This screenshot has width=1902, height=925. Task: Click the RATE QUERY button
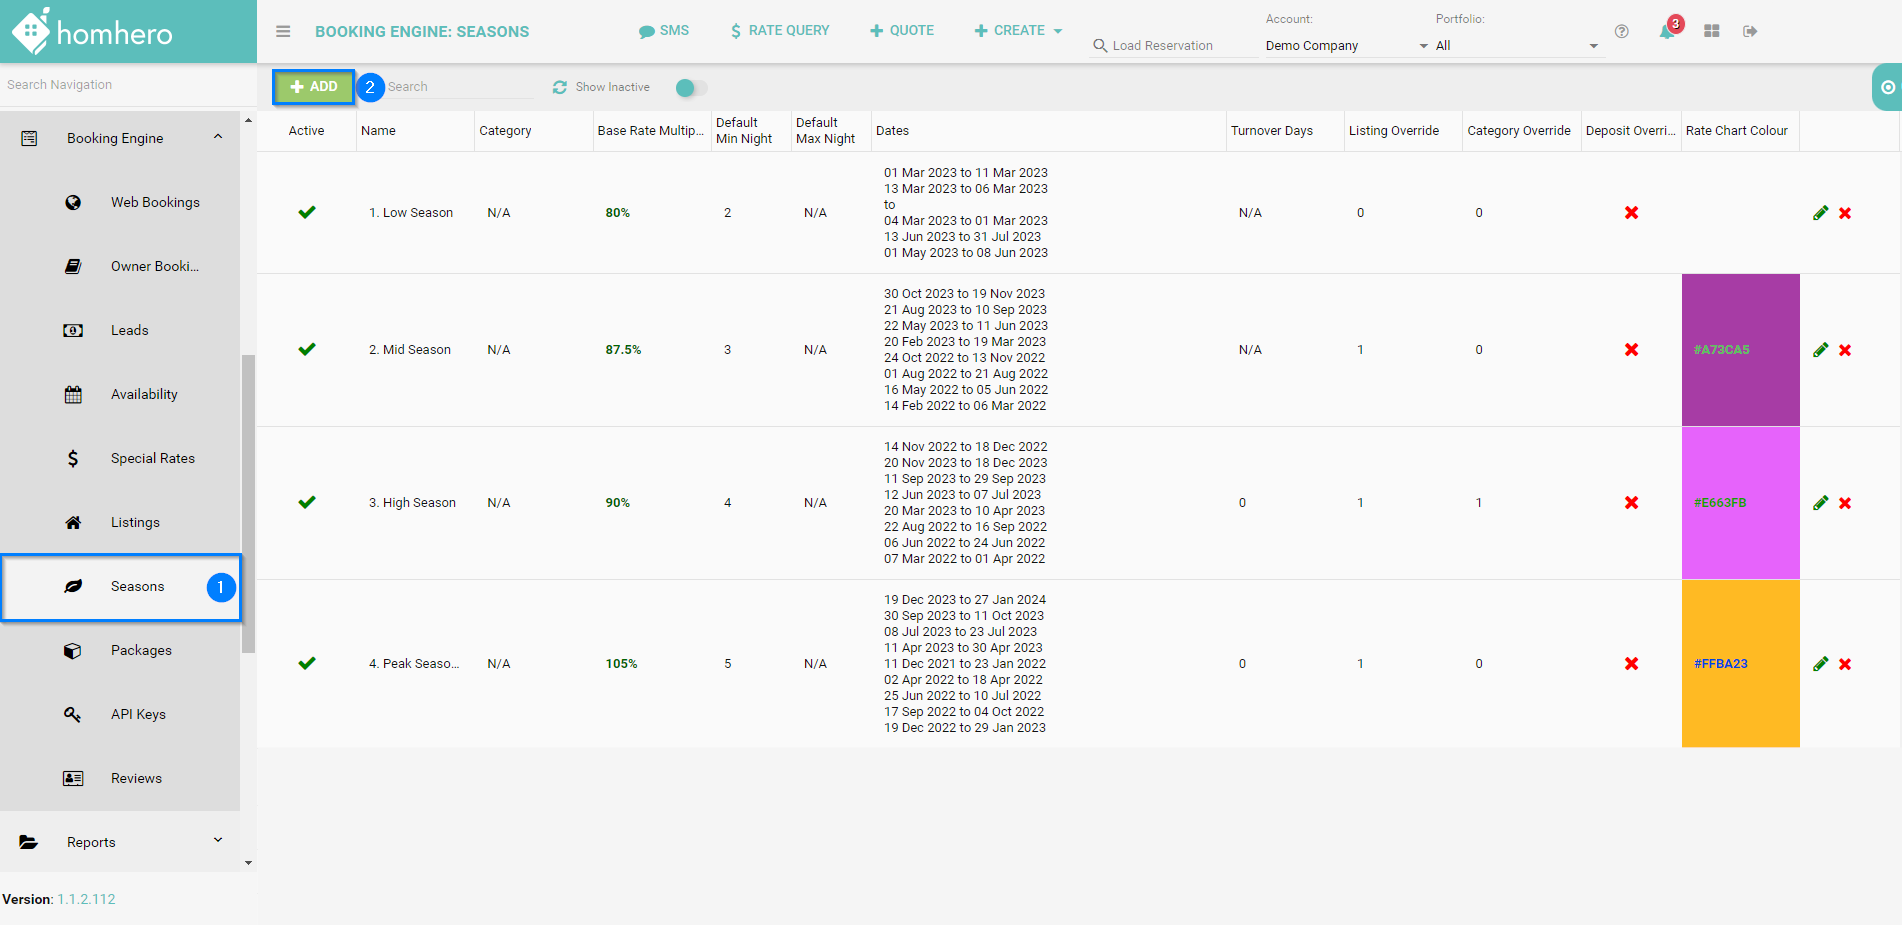click(780, 31)
